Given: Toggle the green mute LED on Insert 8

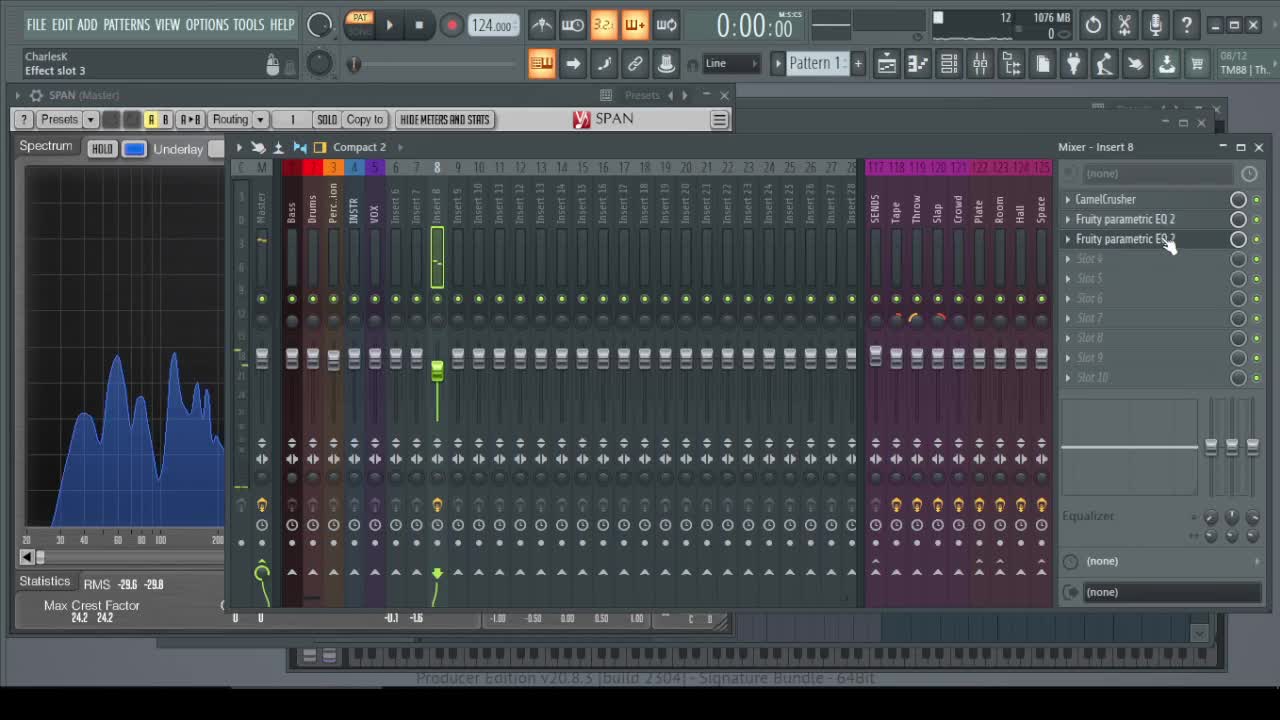Looking at the screenshot, I should [437, 299].
